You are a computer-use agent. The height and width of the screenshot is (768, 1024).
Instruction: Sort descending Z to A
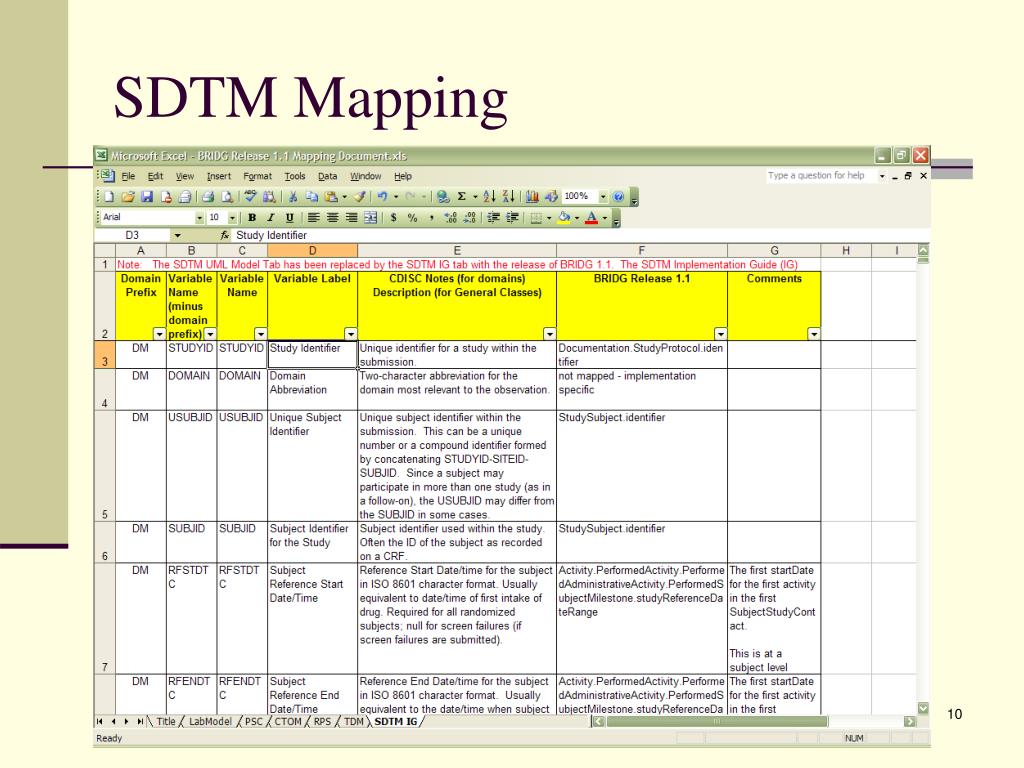(509, 197)
